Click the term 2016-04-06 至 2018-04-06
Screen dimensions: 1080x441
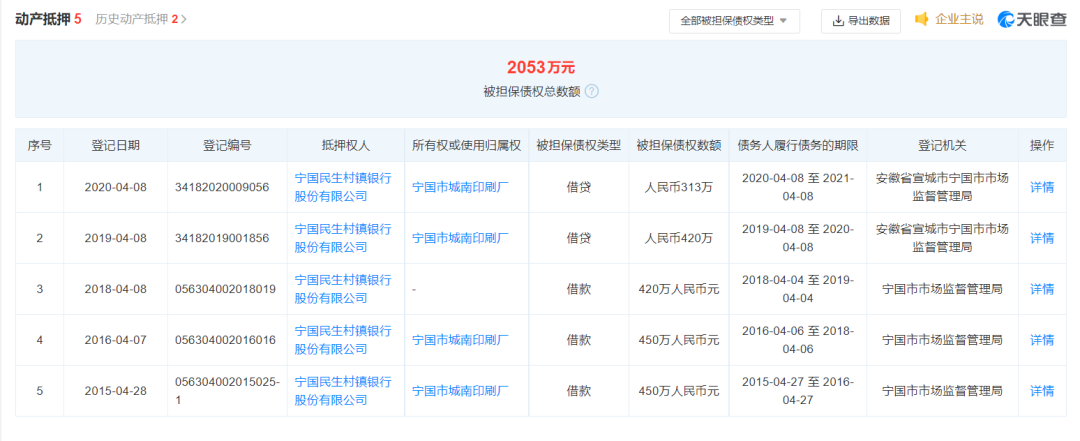[x=798, y=340]
